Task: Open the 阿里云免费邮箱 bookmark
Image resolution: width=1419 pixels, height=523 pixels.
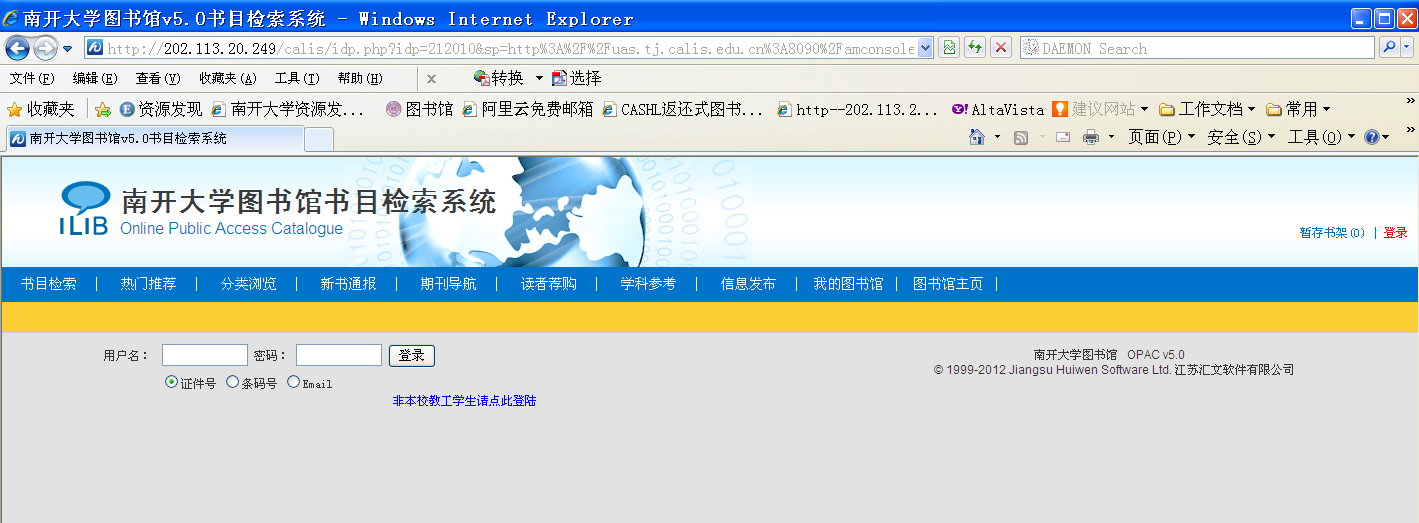Action: point(528,109)
